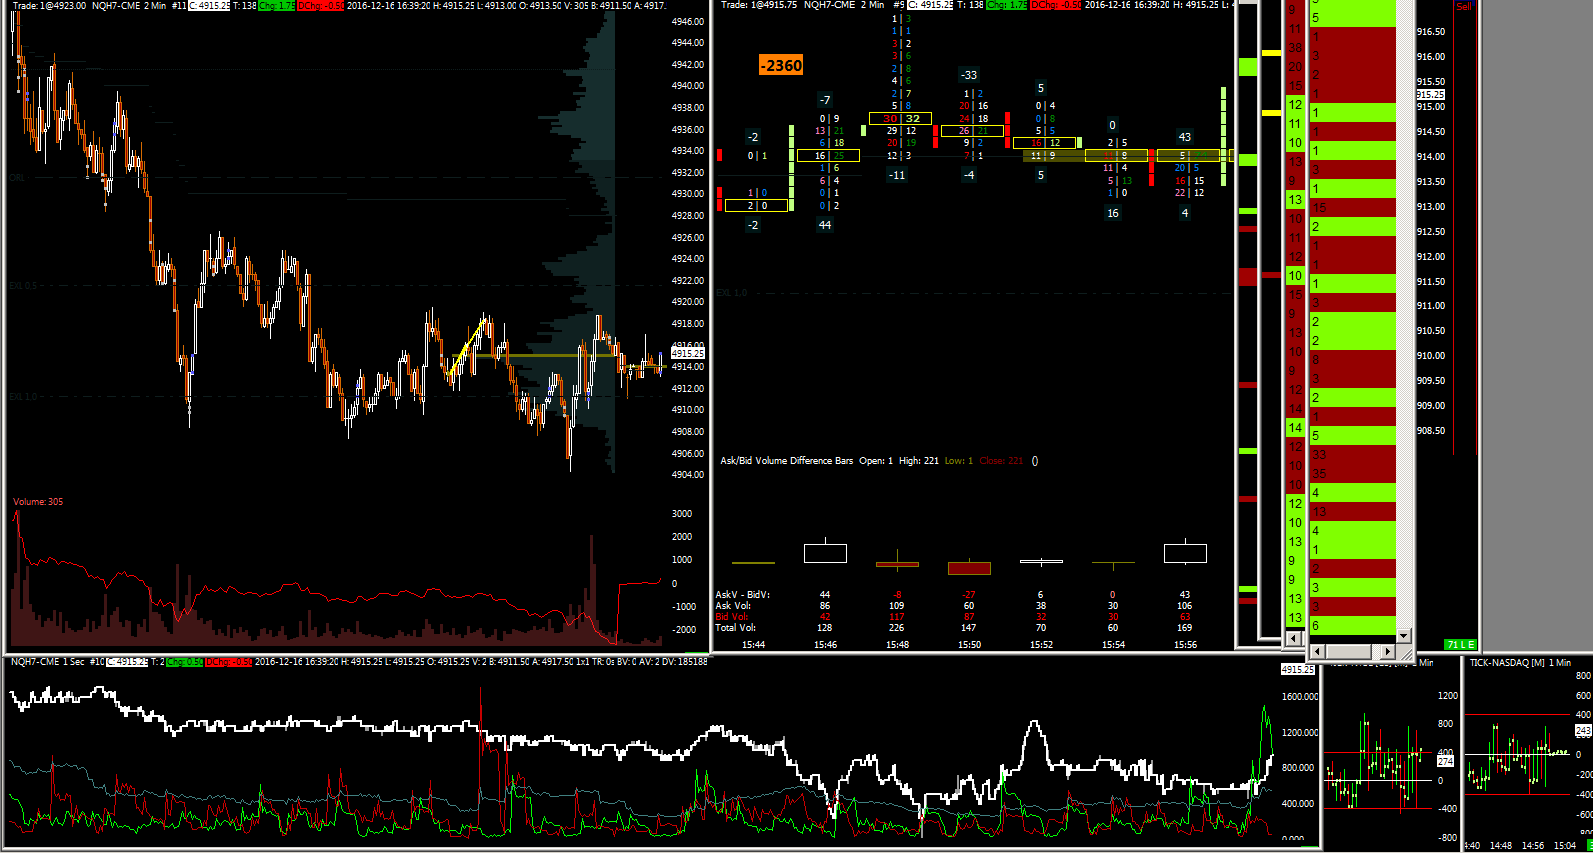Click the highlighted 26 | 21 footprint cell

pos(973,131)
